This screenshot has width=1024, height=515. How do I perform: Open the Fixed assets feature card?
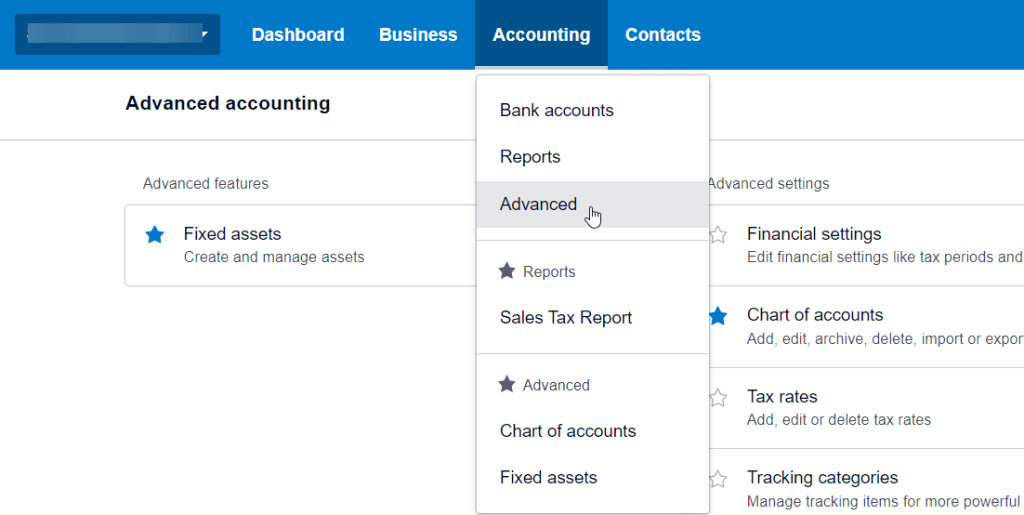pos(301,245)
